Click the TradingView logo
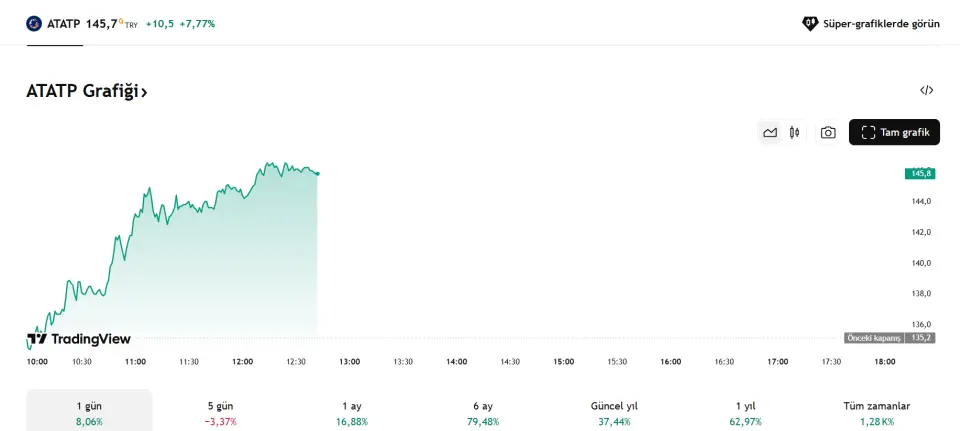This screenshot has width=960, height=431. coord(79,339)
